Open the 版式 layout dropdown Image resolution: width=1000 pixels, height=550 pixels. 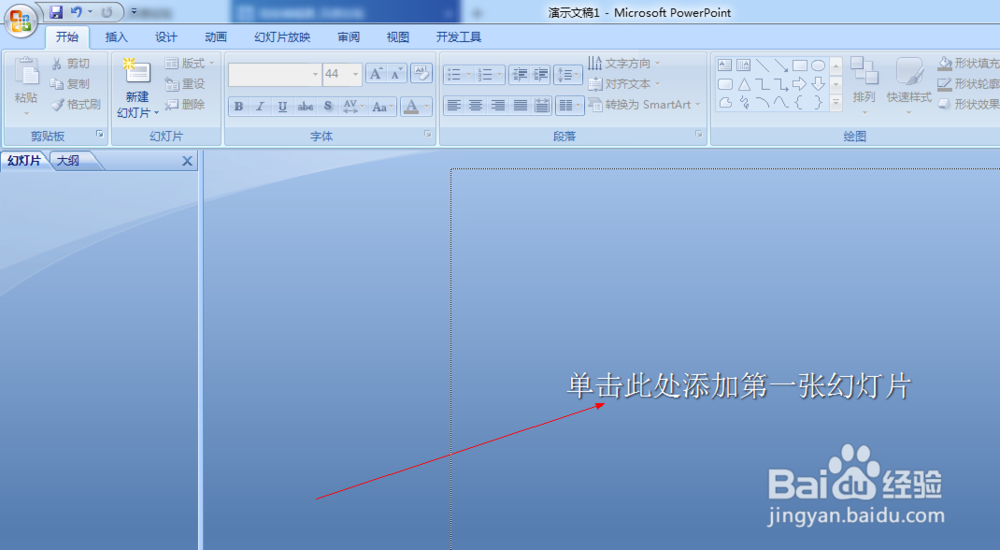189,63
